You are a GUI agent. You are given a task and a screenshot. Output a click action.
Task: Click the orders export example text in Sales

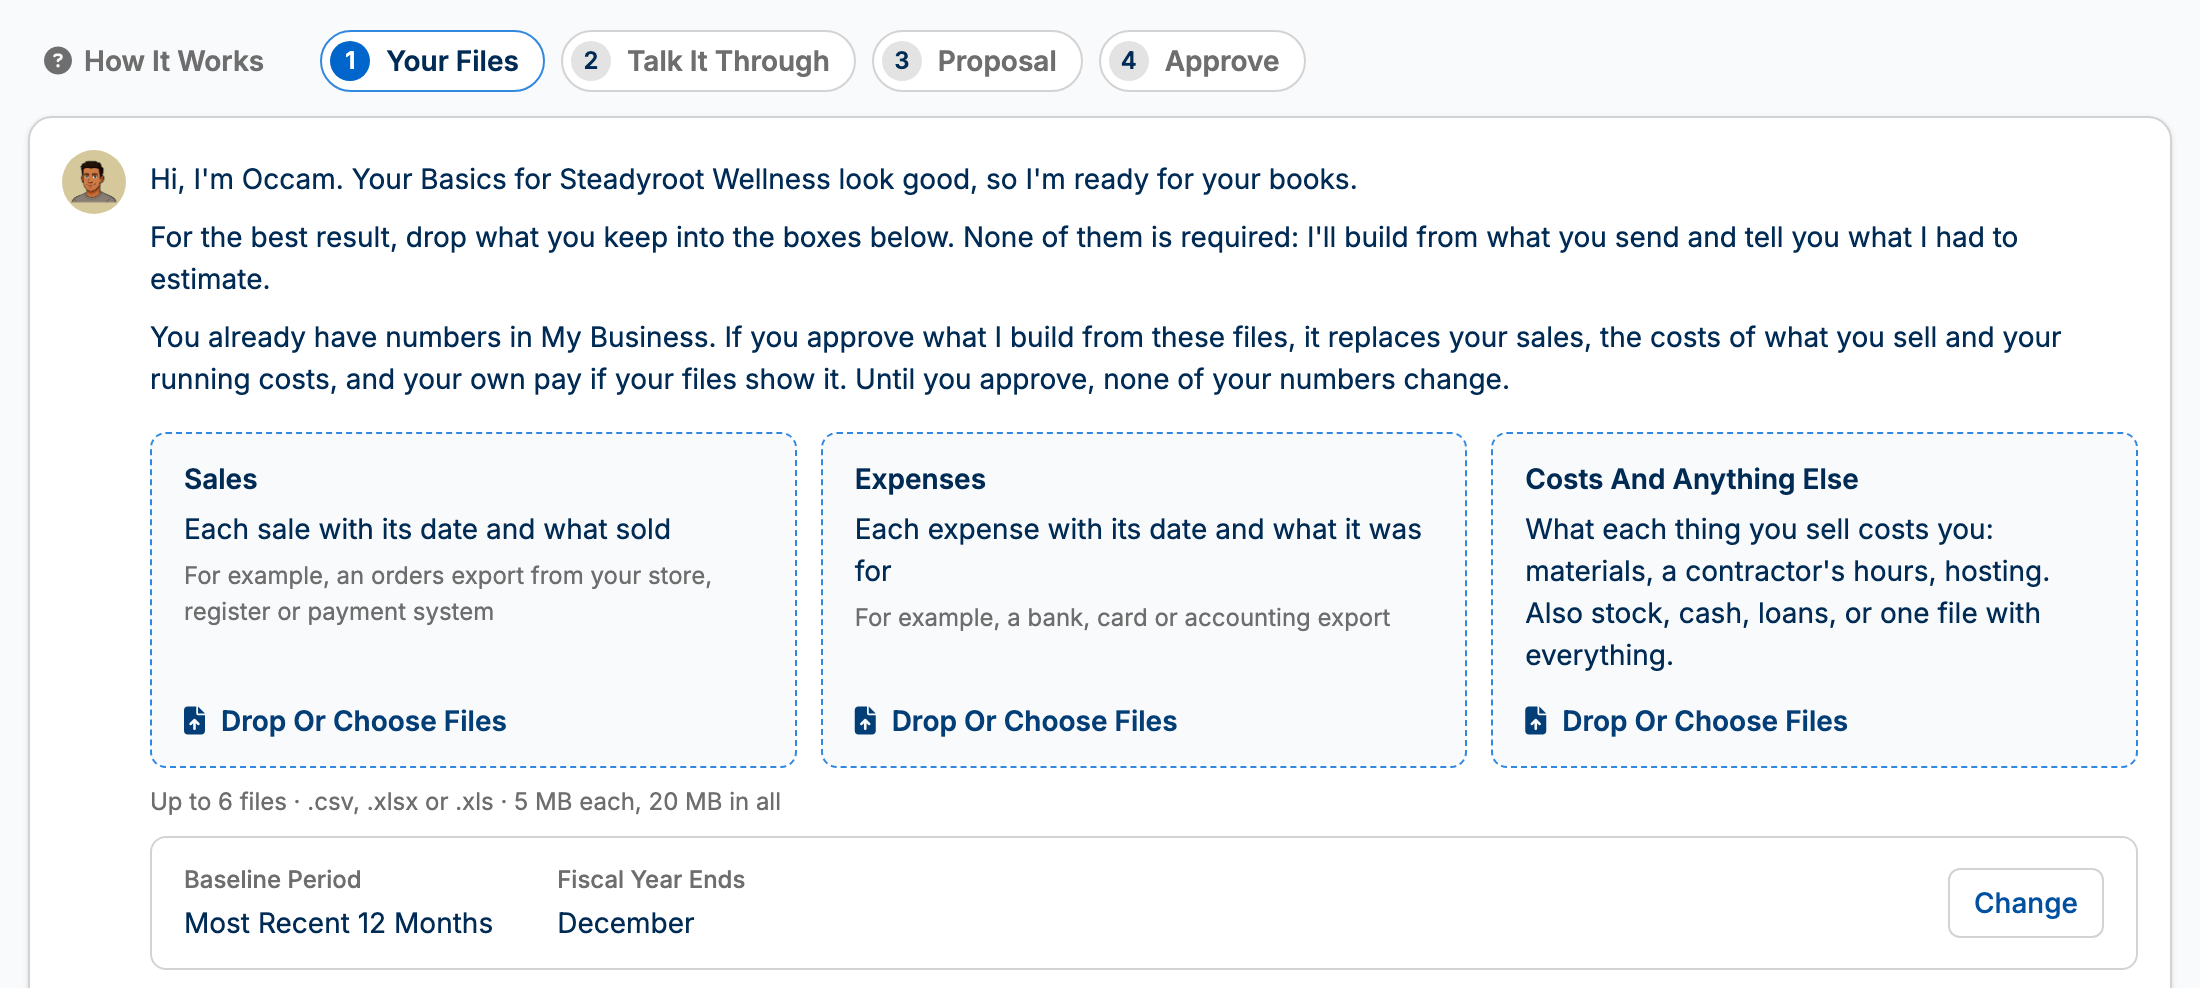[448, 593]
